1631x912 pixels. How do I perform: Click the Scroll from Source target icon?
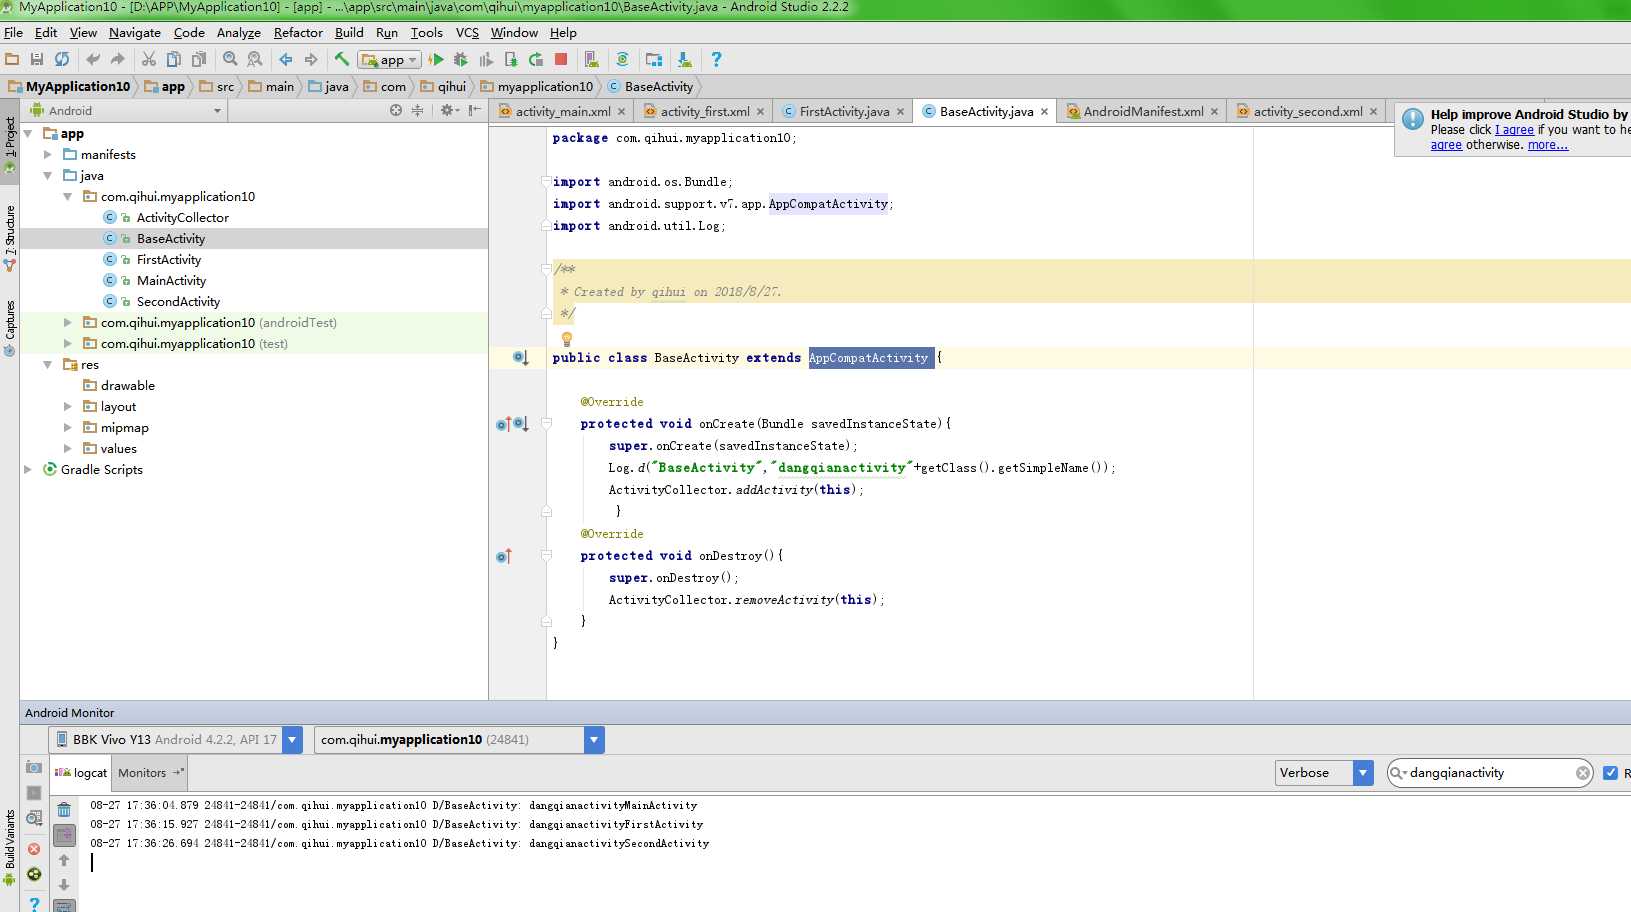396,111
